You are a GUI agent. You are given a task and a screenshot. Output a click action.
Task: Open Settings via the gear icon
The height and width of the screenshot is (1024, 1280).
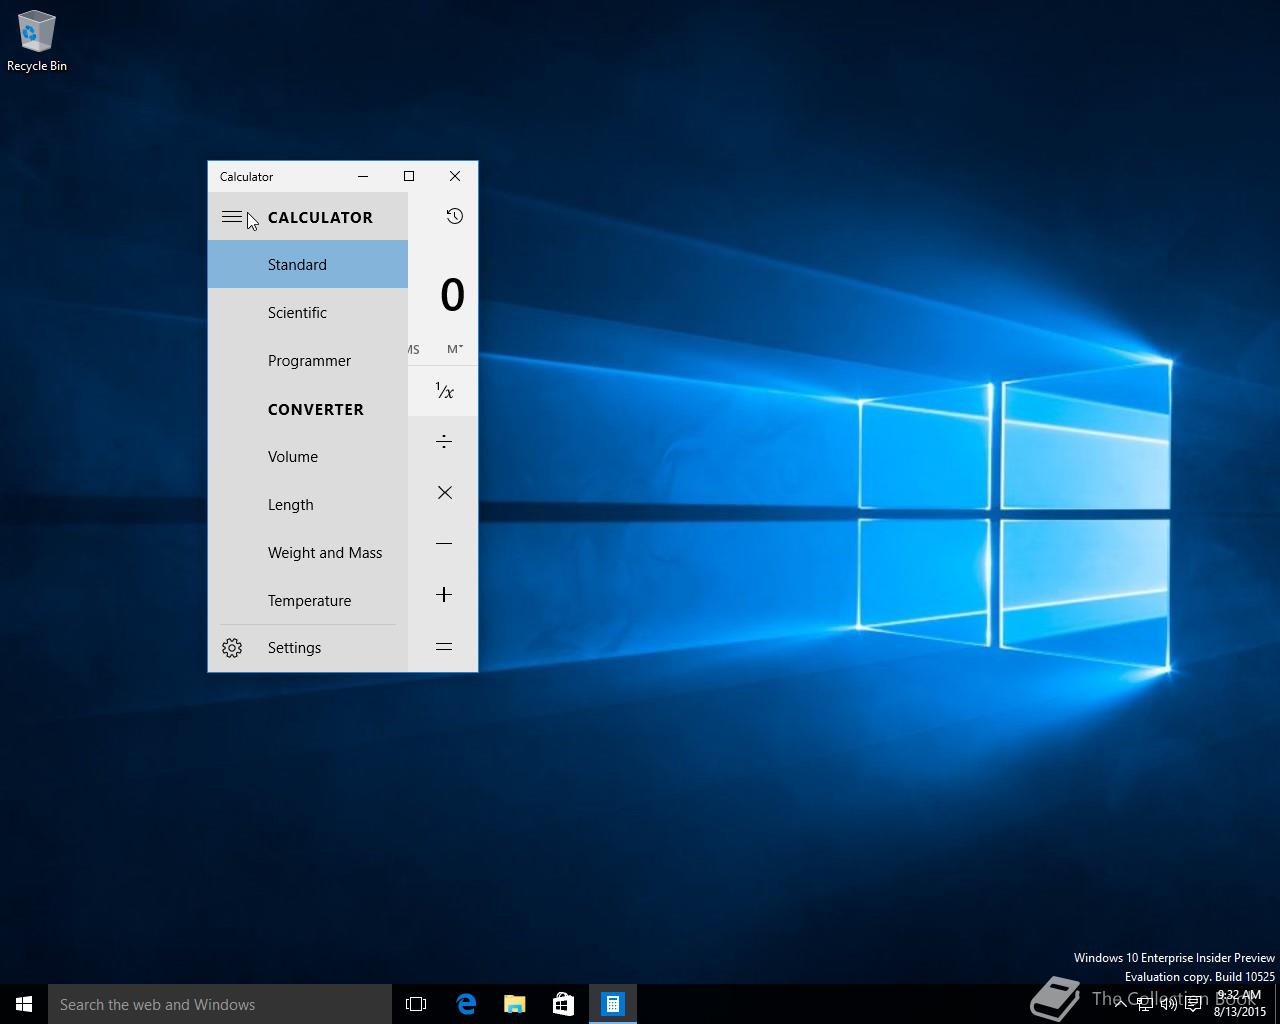click(x=232, y=648)
